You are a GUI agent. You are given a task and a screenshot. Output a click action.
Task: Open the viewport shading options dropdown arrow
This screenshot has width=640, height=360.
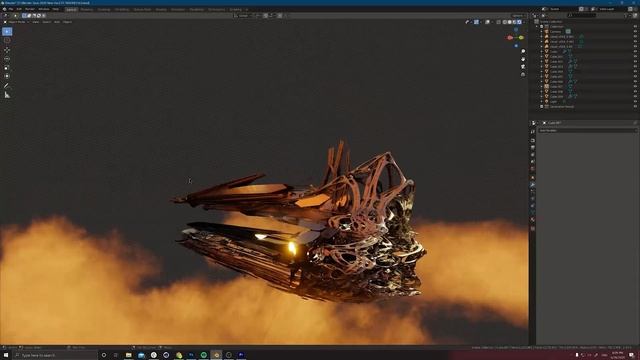pos(524,22)
